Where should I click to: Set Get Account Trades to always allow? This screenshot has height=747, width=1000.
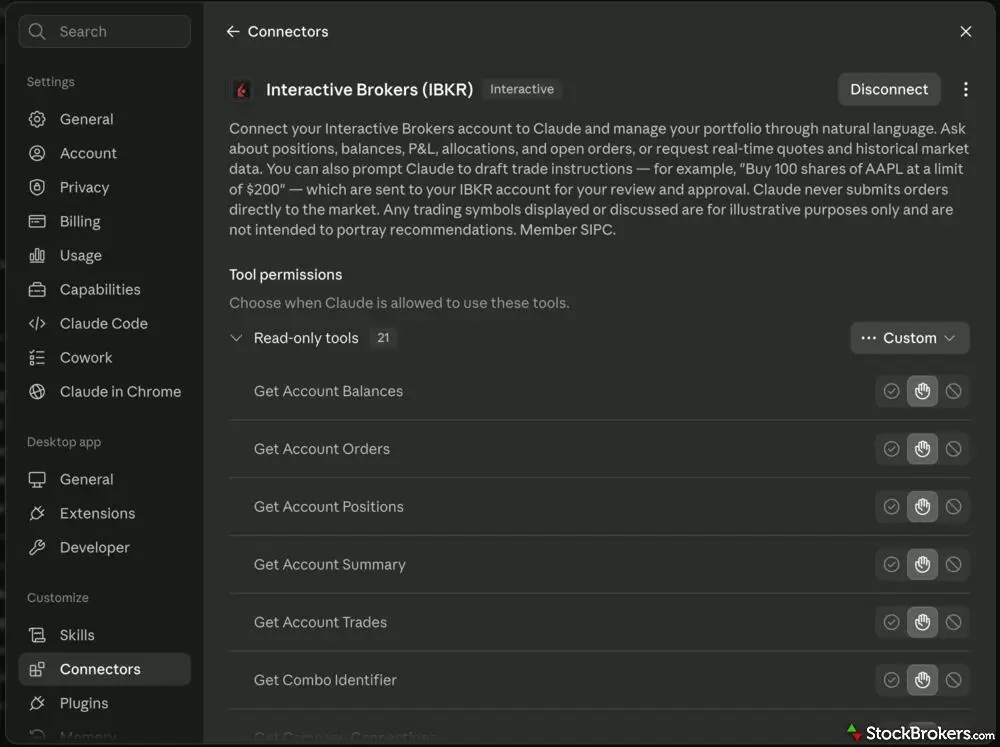click(891, 622)
